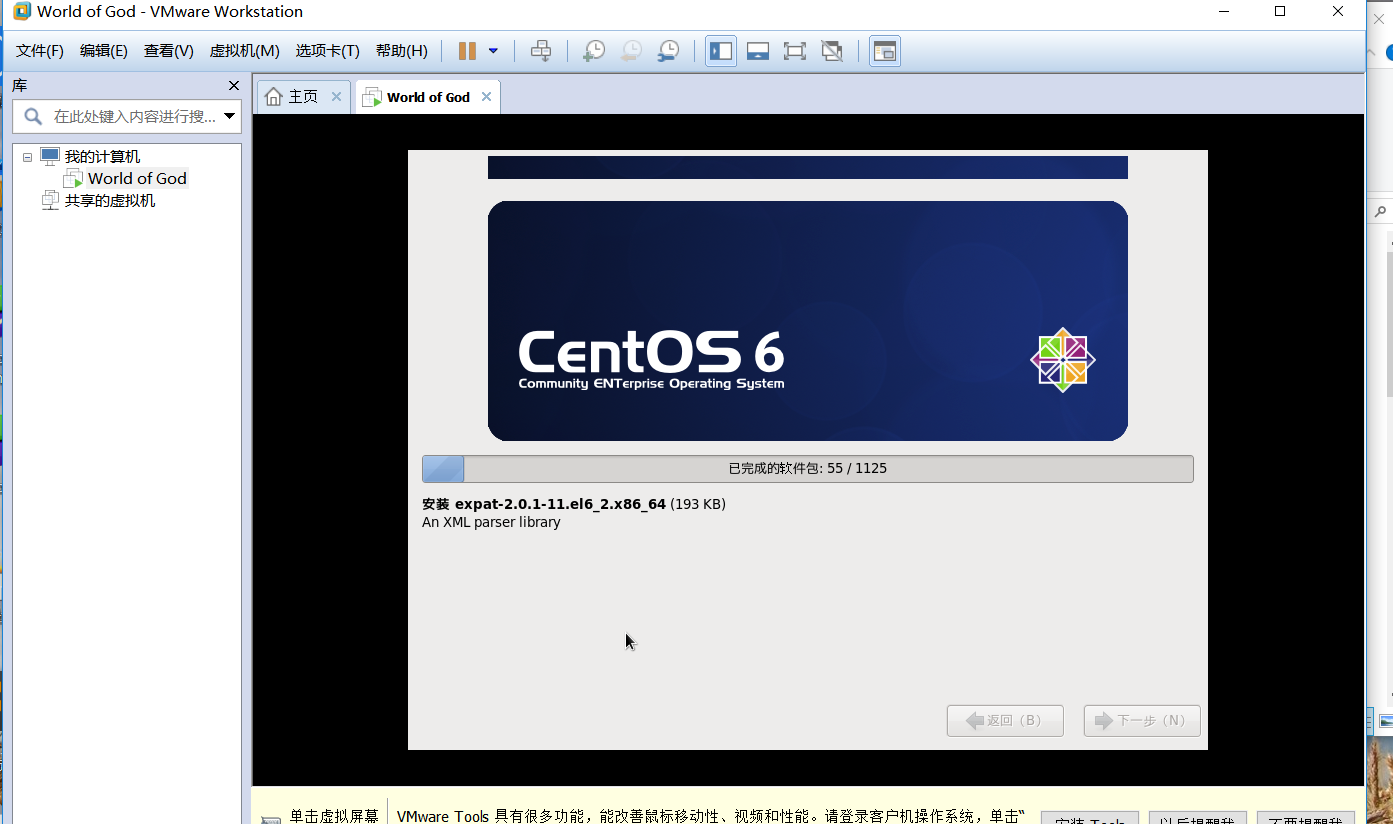Switch to the 主页 tab

303,97
